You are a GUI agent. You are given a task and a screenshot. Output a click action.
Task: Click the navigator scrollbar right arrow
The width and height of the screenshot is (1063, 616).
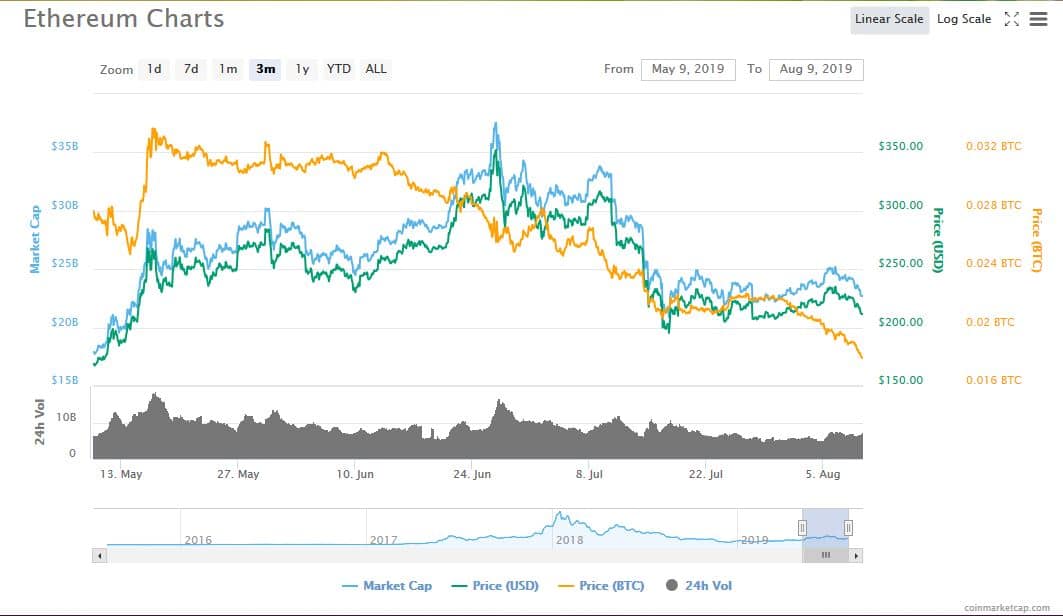pos(857,554)
